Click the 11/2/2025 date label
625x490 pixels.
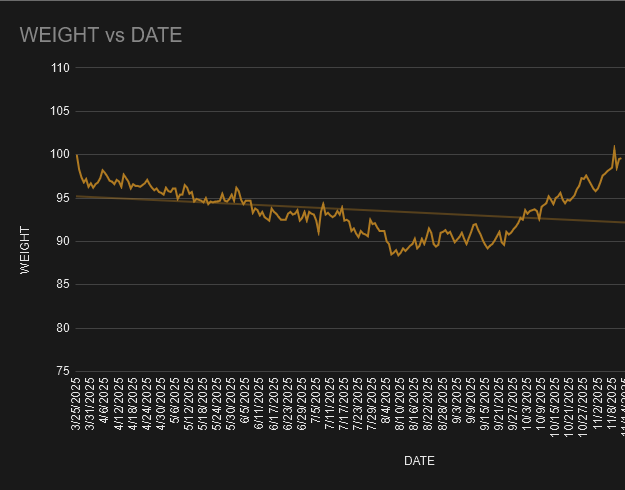598,404
